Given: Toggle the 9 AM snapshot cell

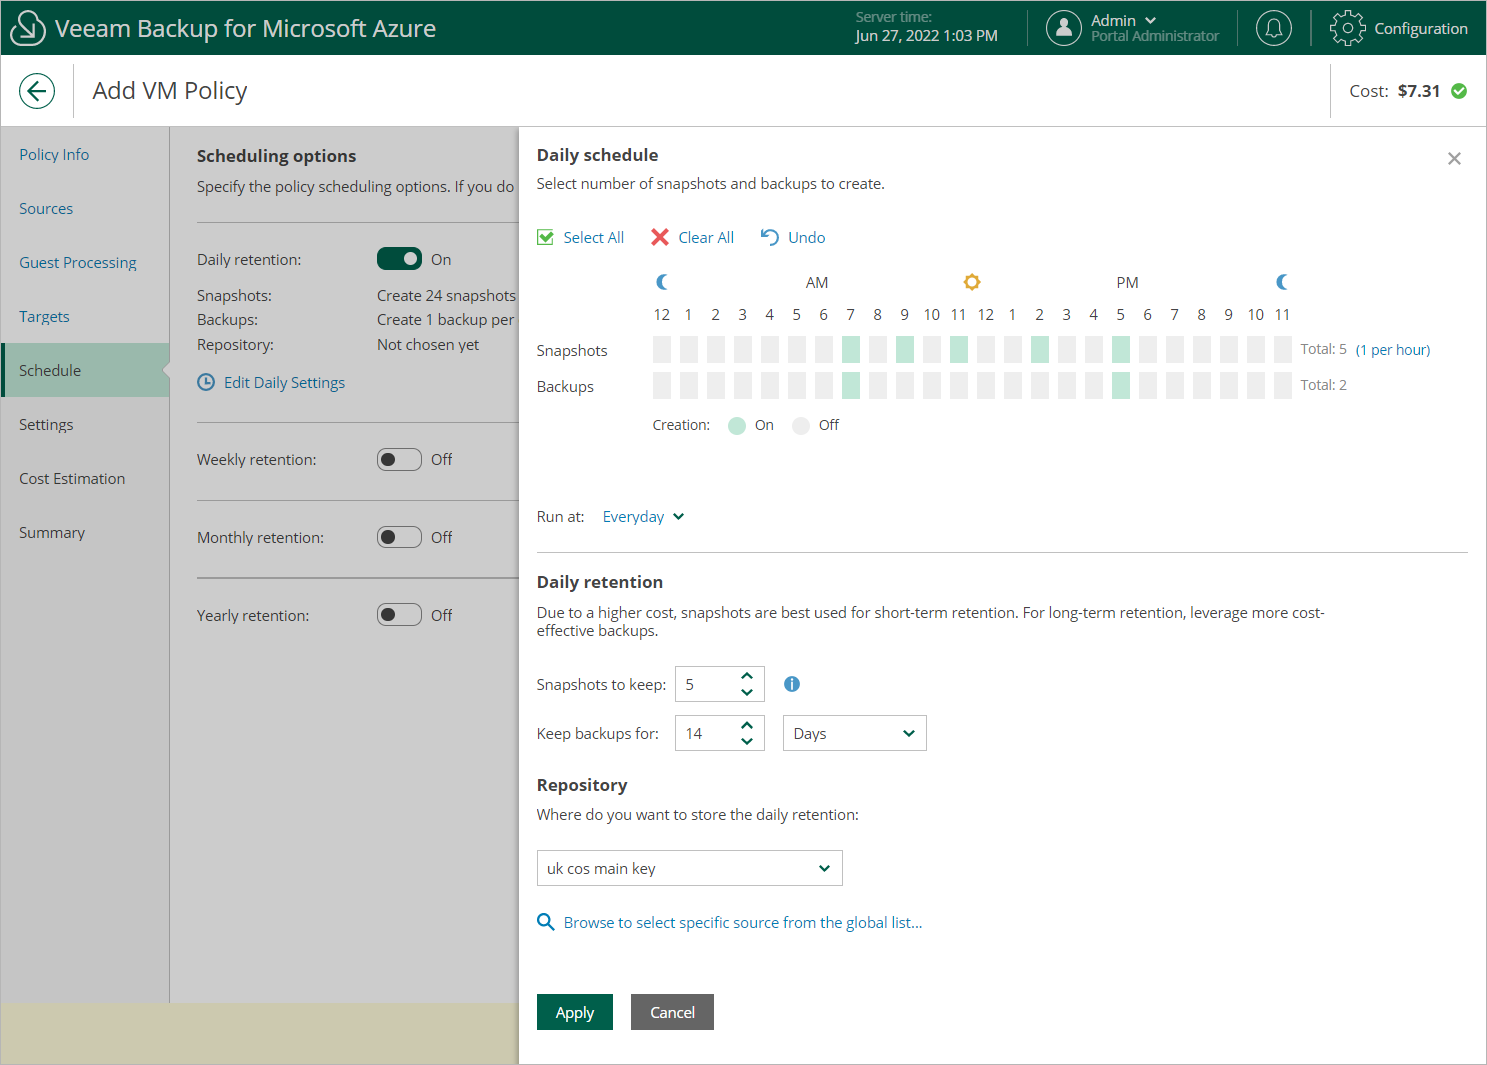Looking at the screenshot, I should click(x=905, y=349).
